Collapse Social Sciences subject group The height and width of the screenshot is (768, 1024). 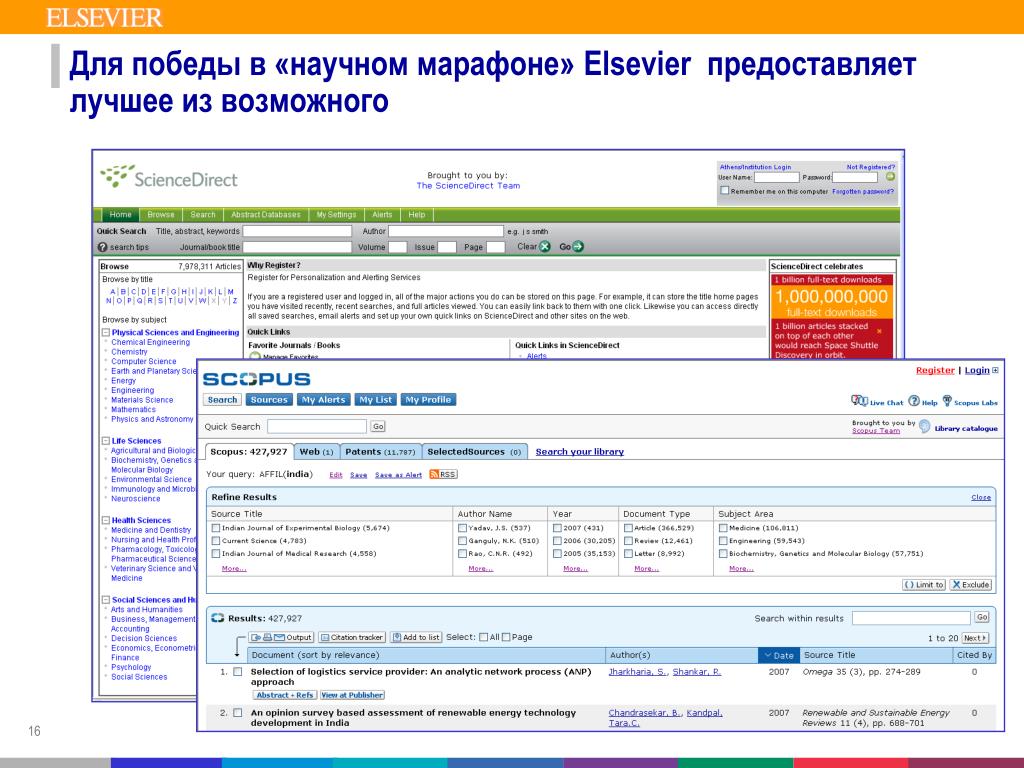(106, 600)
